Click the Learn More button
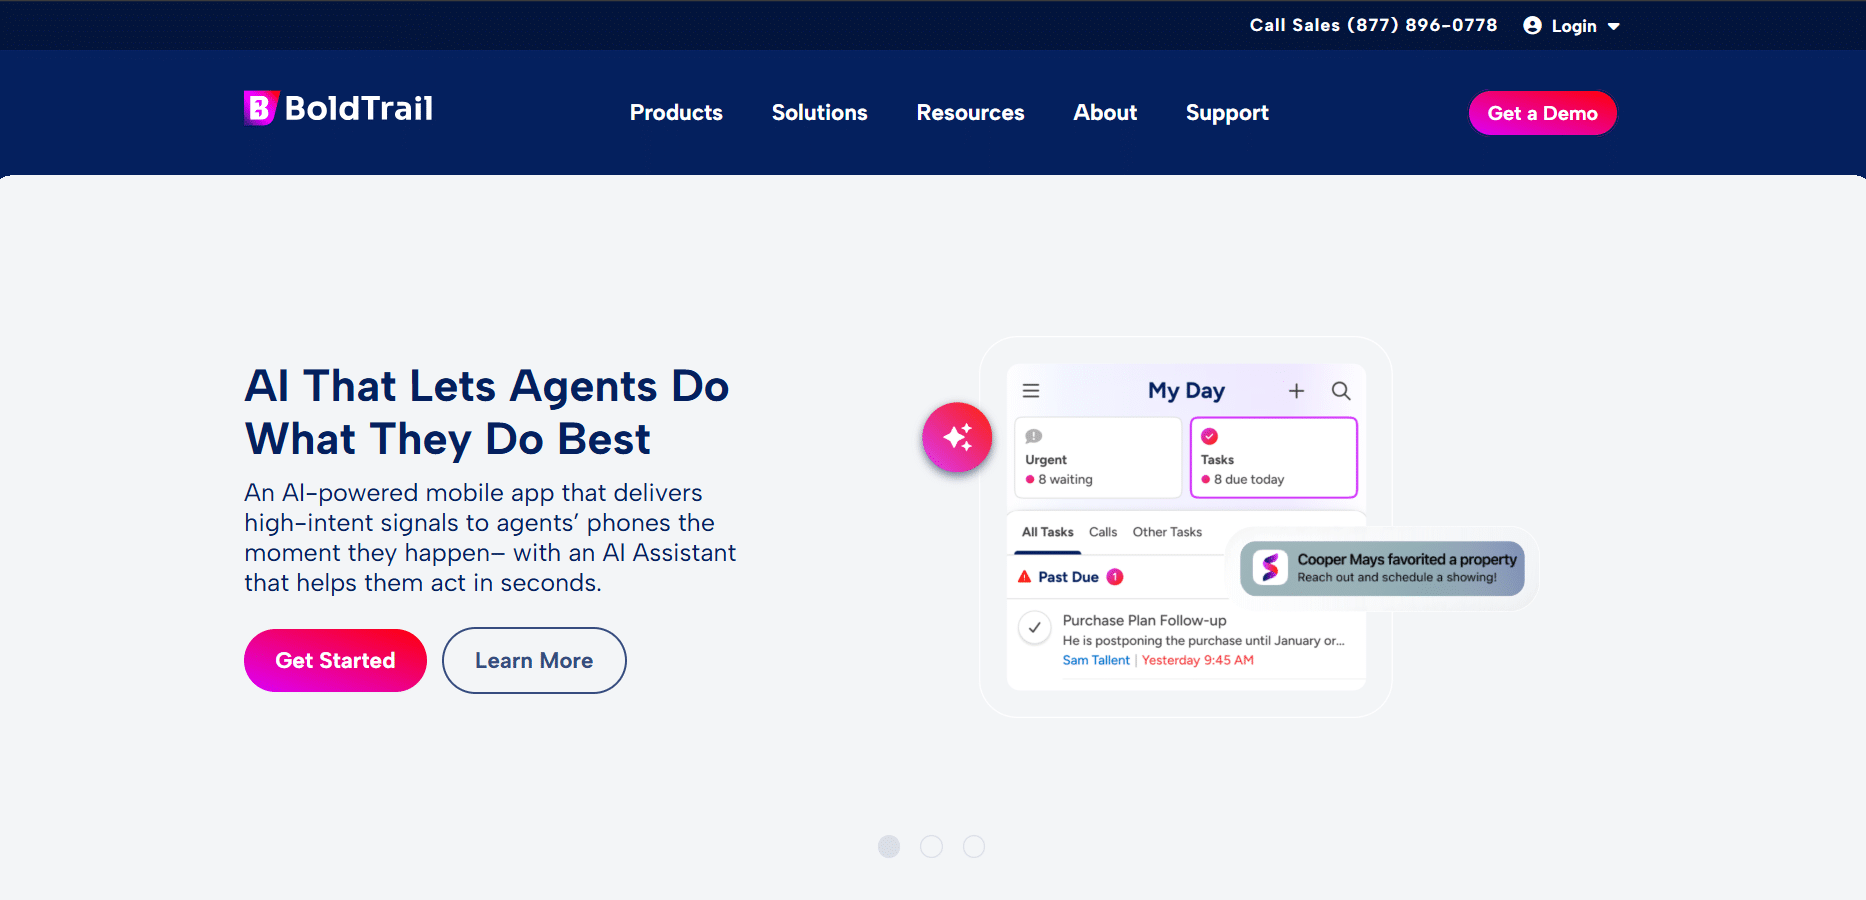The image size is (1866, 900). (x=534, y=660)
